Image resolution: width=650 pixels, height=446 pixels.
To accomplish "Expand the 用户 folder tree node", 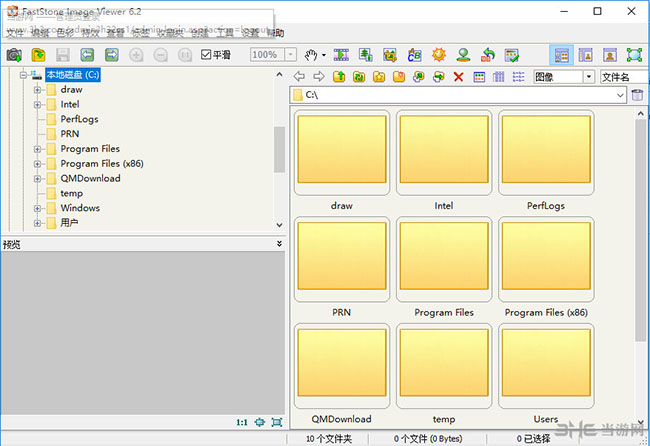I will click(x=37, y=223).
